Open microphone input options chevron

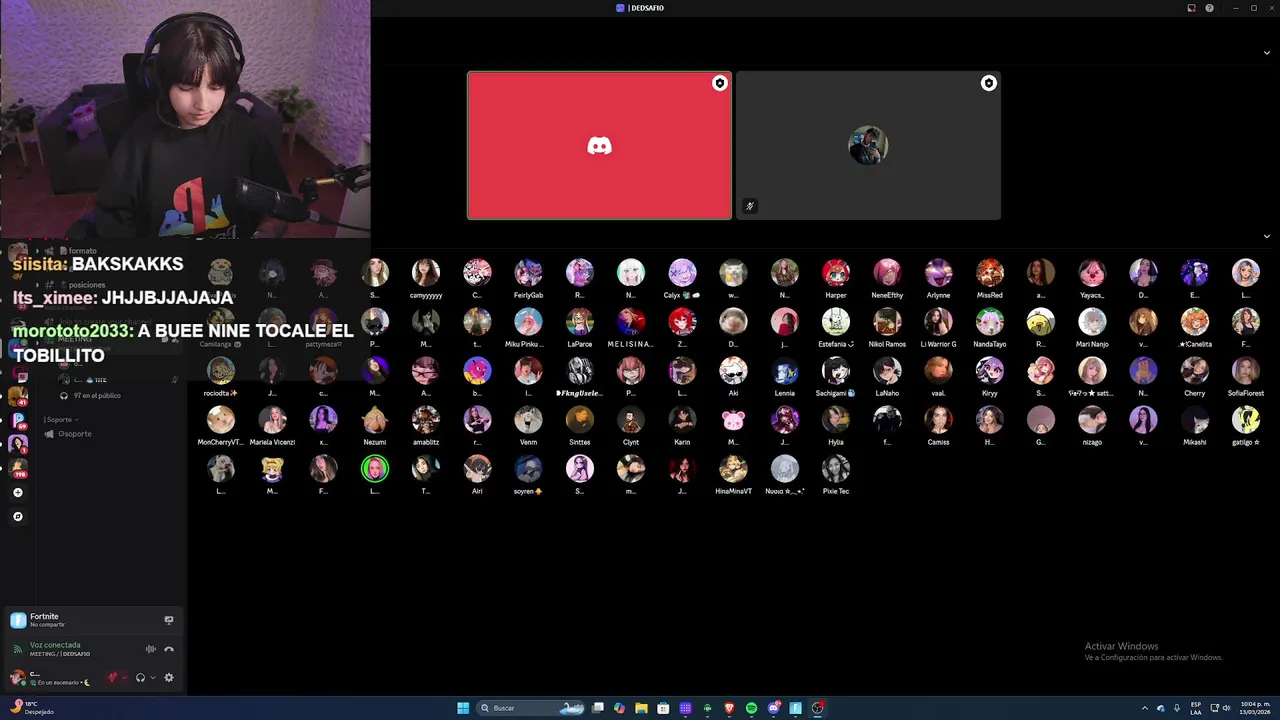125,677
